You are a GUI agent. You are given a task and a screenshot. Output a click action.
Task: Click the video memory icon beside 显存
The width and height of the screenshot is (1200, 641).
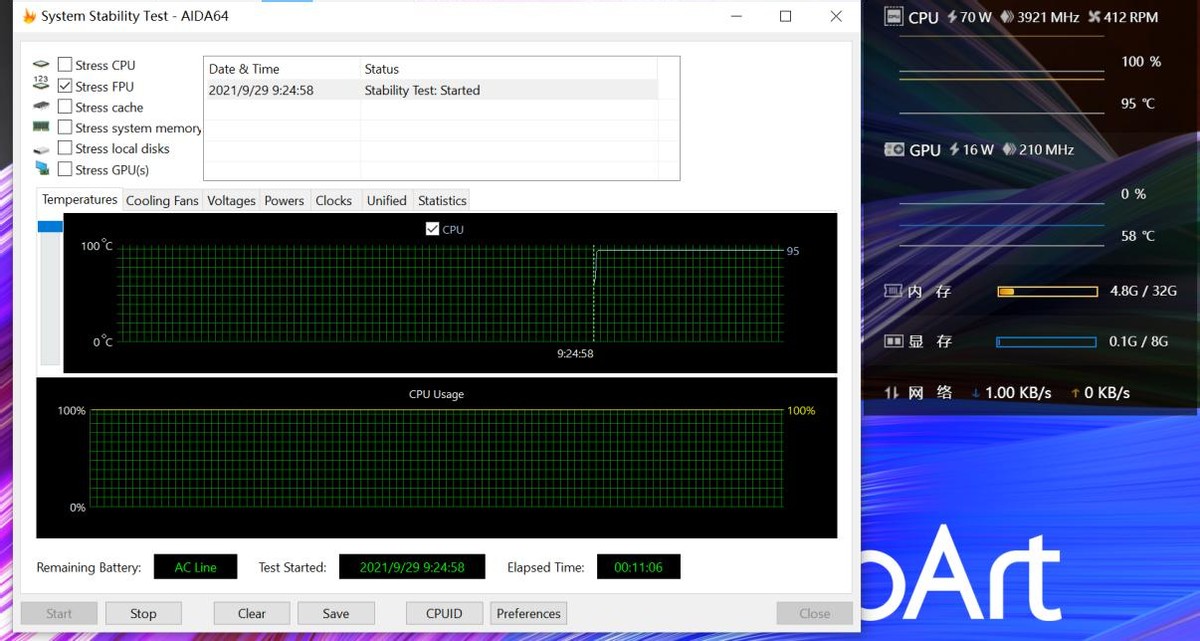(x=893, y=341)
